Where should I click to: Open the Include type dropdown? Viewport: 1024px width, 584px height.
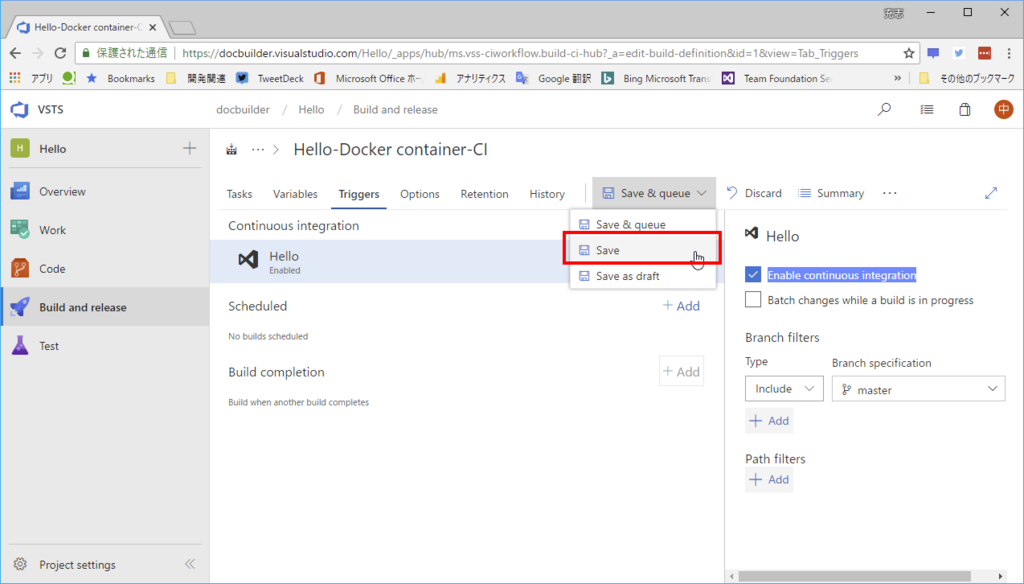point(784,389)
